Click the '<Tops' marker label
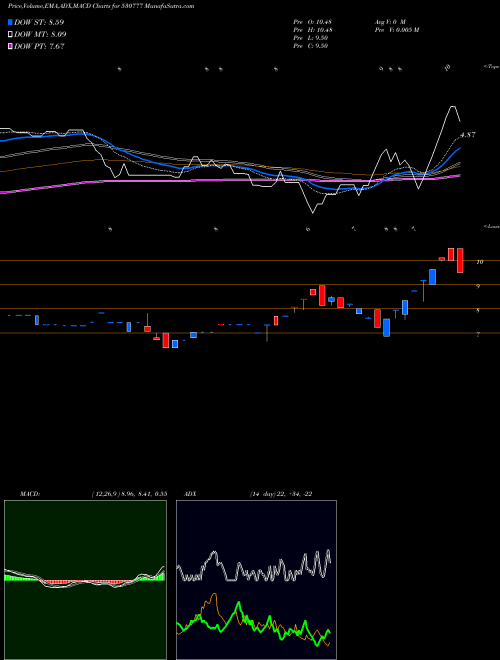The width and height of the screenshot is (500, 660). pos(491,67)
